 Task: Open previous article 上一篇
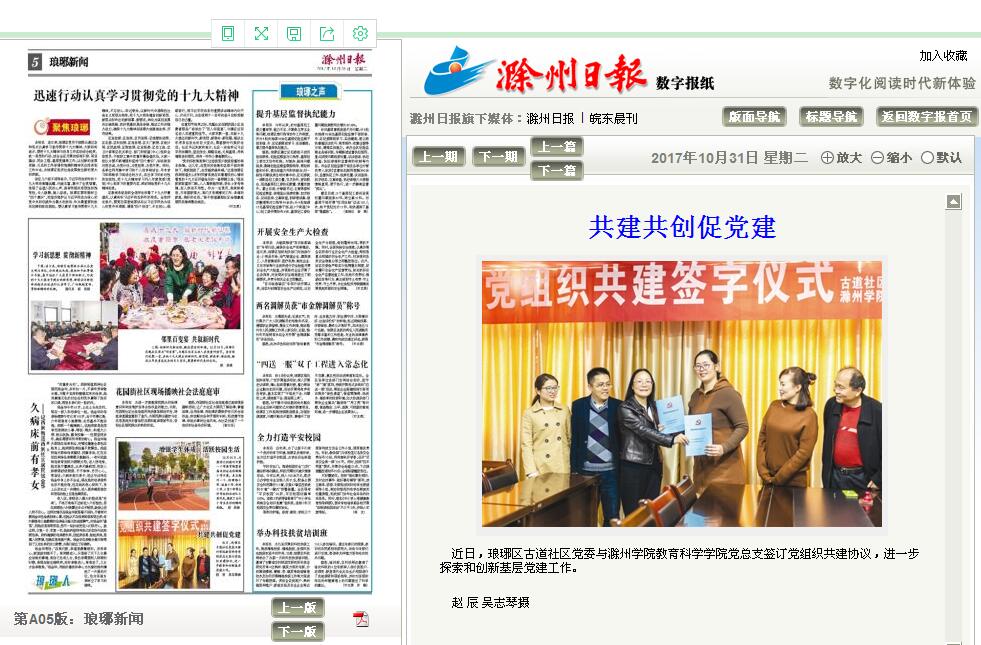[557, 146]
